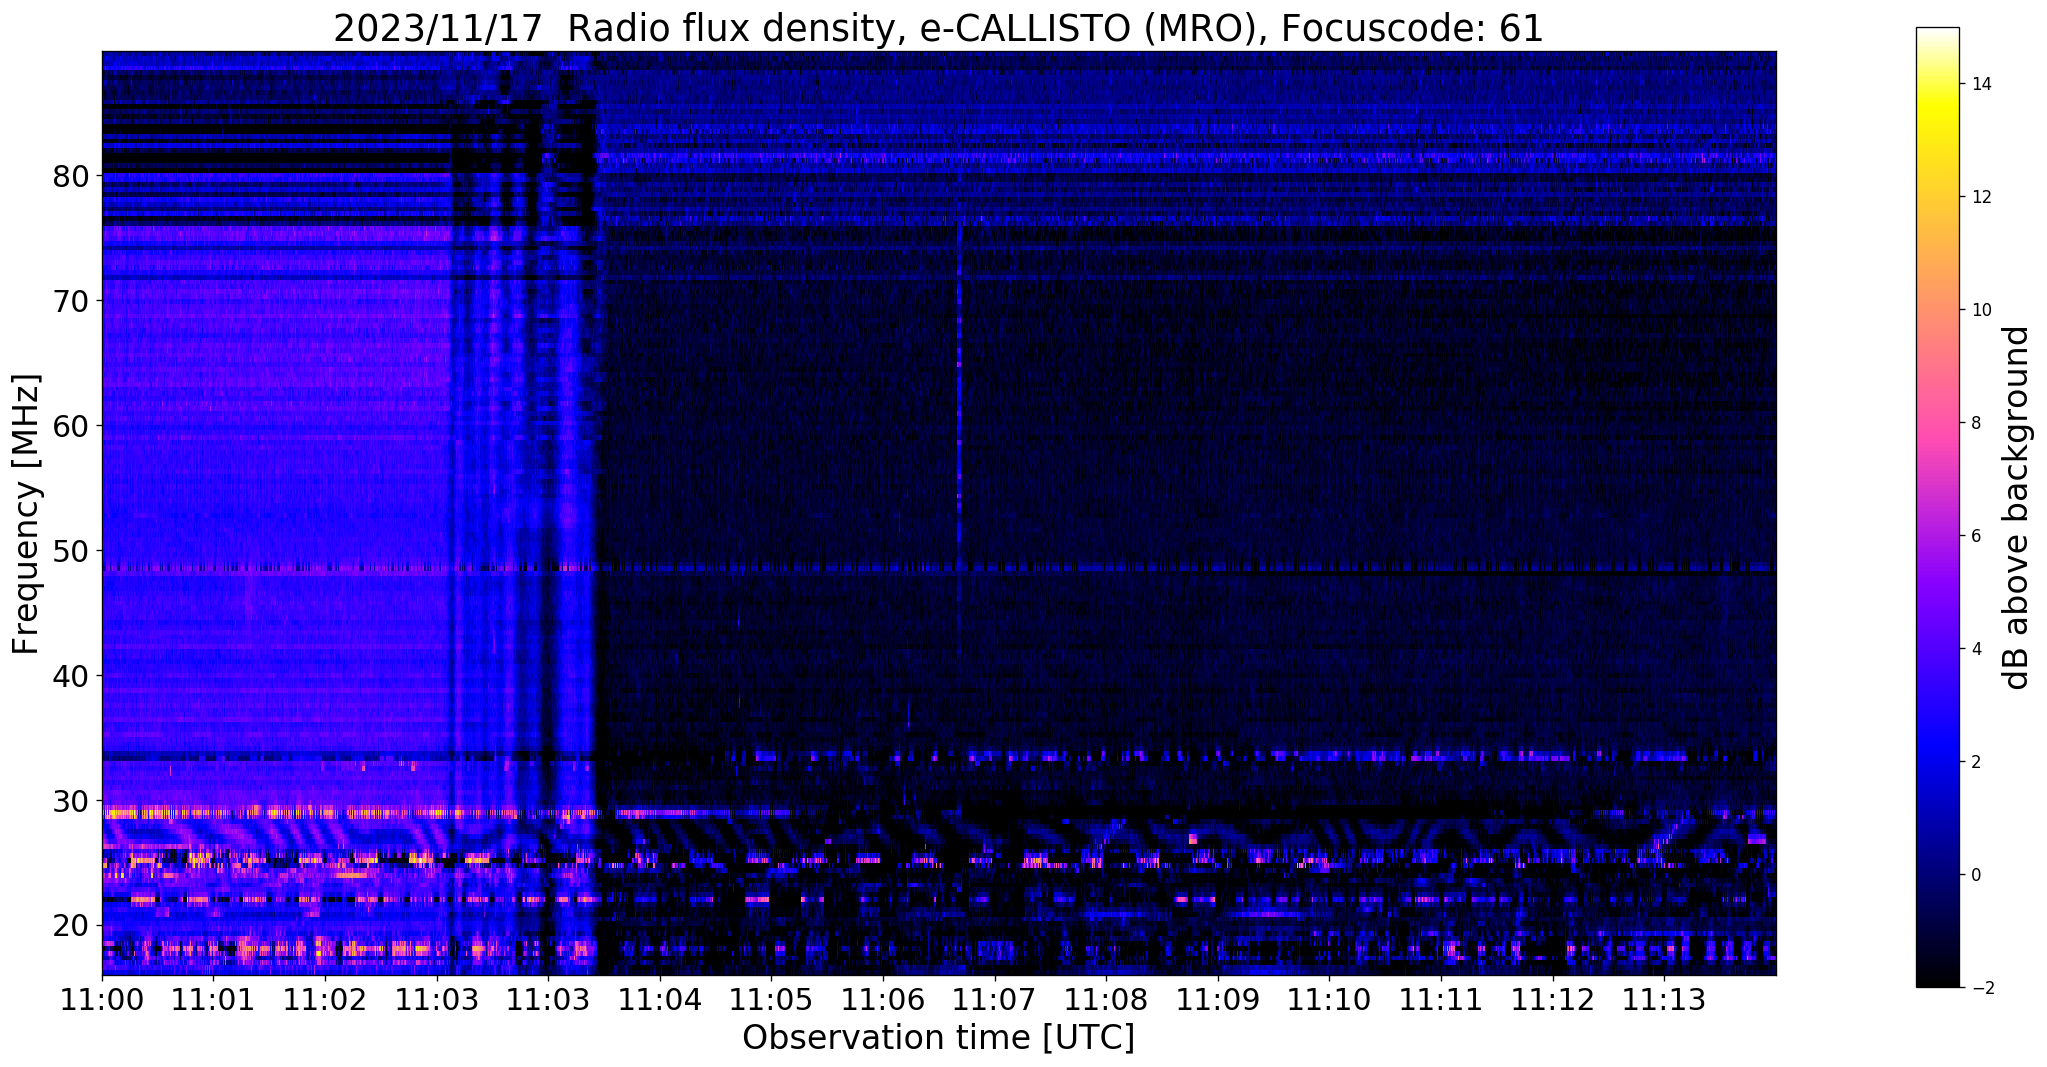Click the 11:05 time tick label
This screenshot has height=1067, width=2047.
tap(771, 999)
